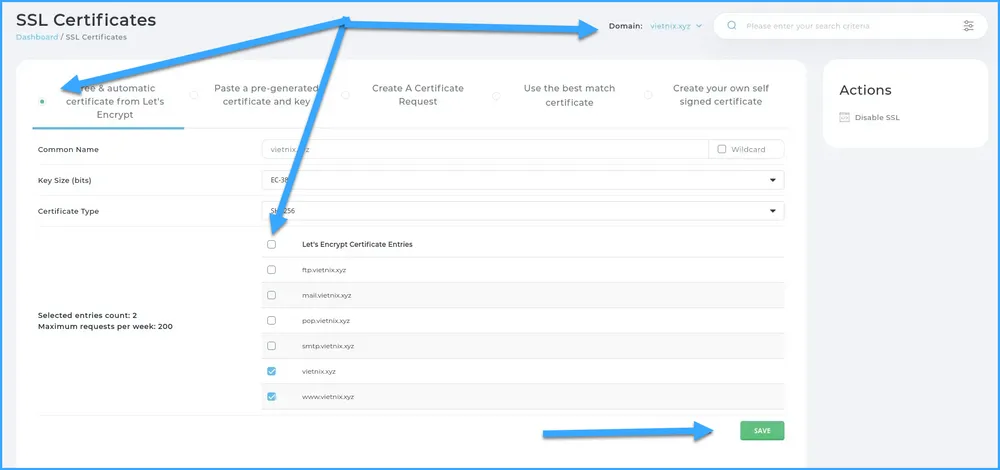Click the ftp.vietnix.xyz entry text
Image resolution: width=1000 pixels, height=470 pixels.
pos(324,270)
